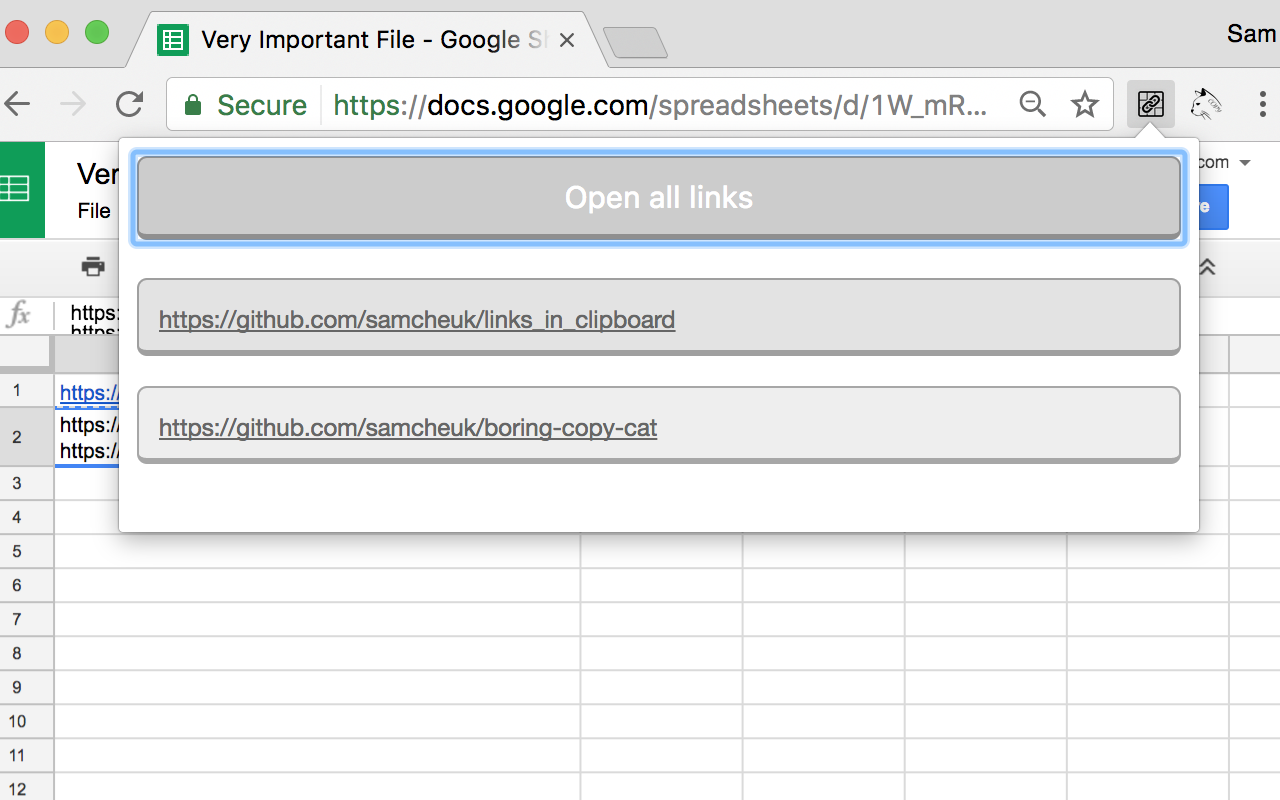
Task: Open the account dropdown arrow
Action: tap(1245, 162)
